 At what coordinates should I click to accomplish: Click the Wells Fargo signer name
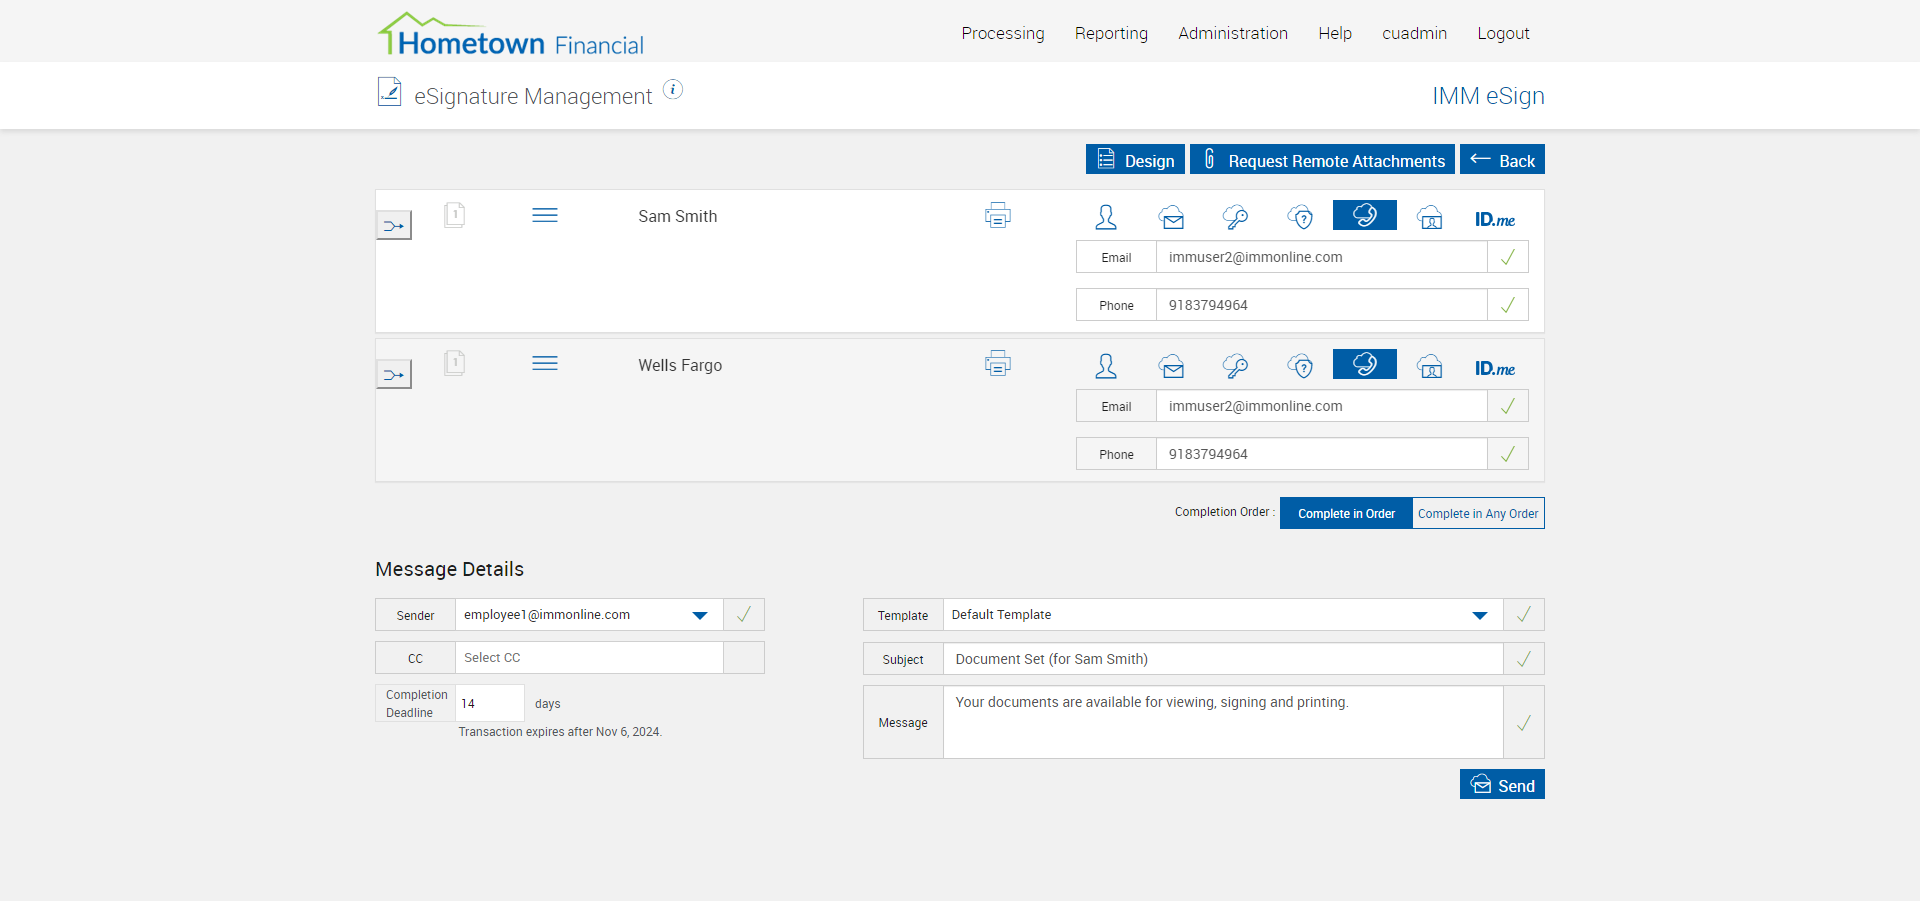tap(680, 365)
